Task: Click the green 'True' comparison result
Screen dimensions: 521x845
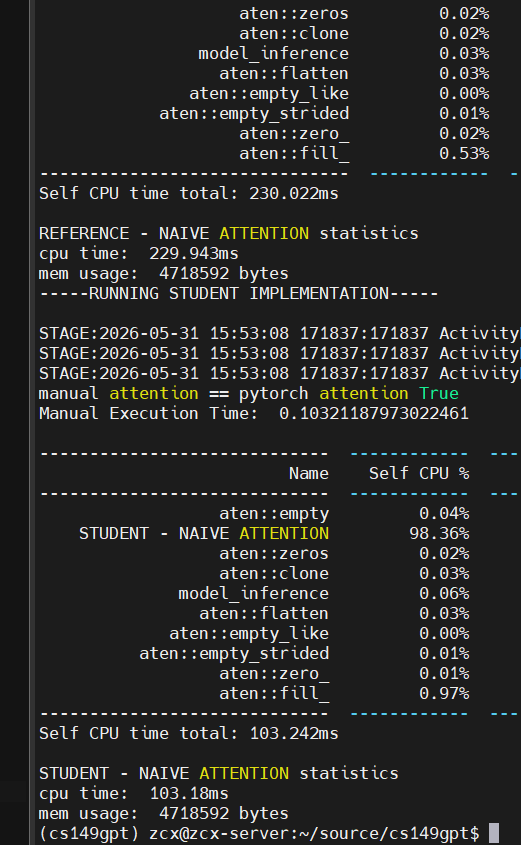Action: 439,393
